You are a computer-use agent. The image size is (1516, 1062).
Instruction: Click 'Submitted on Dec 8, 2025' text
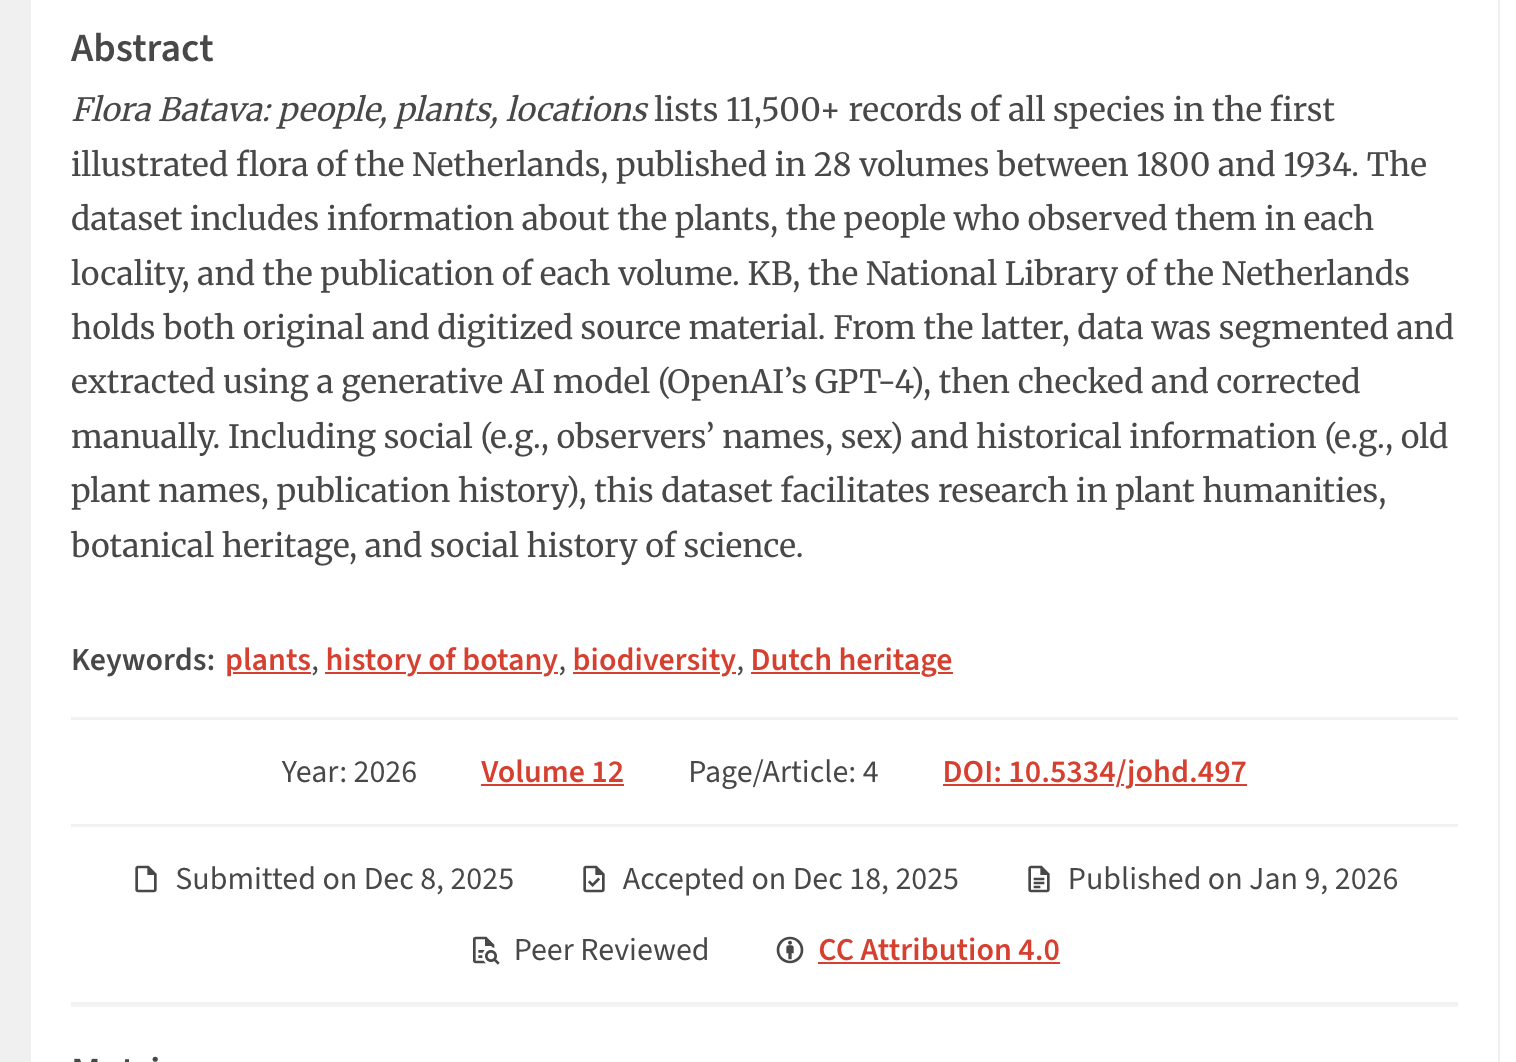click(x=344, y=879)
